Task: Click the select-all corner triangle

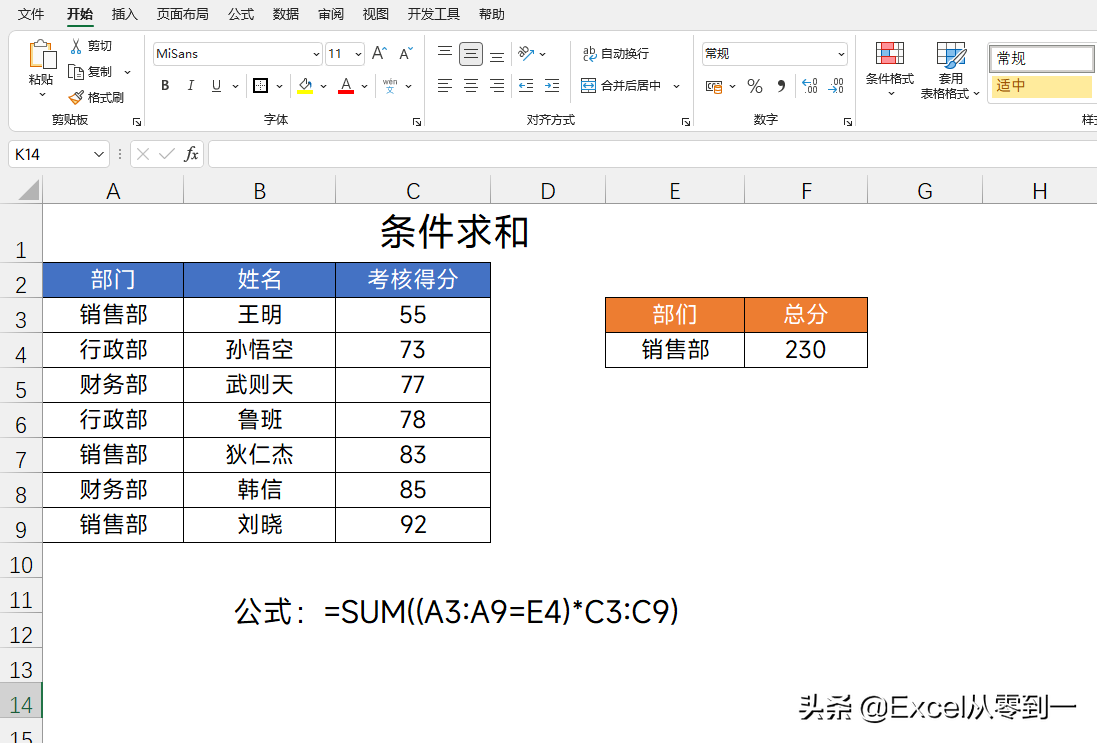Action: [x=28, y=190]
